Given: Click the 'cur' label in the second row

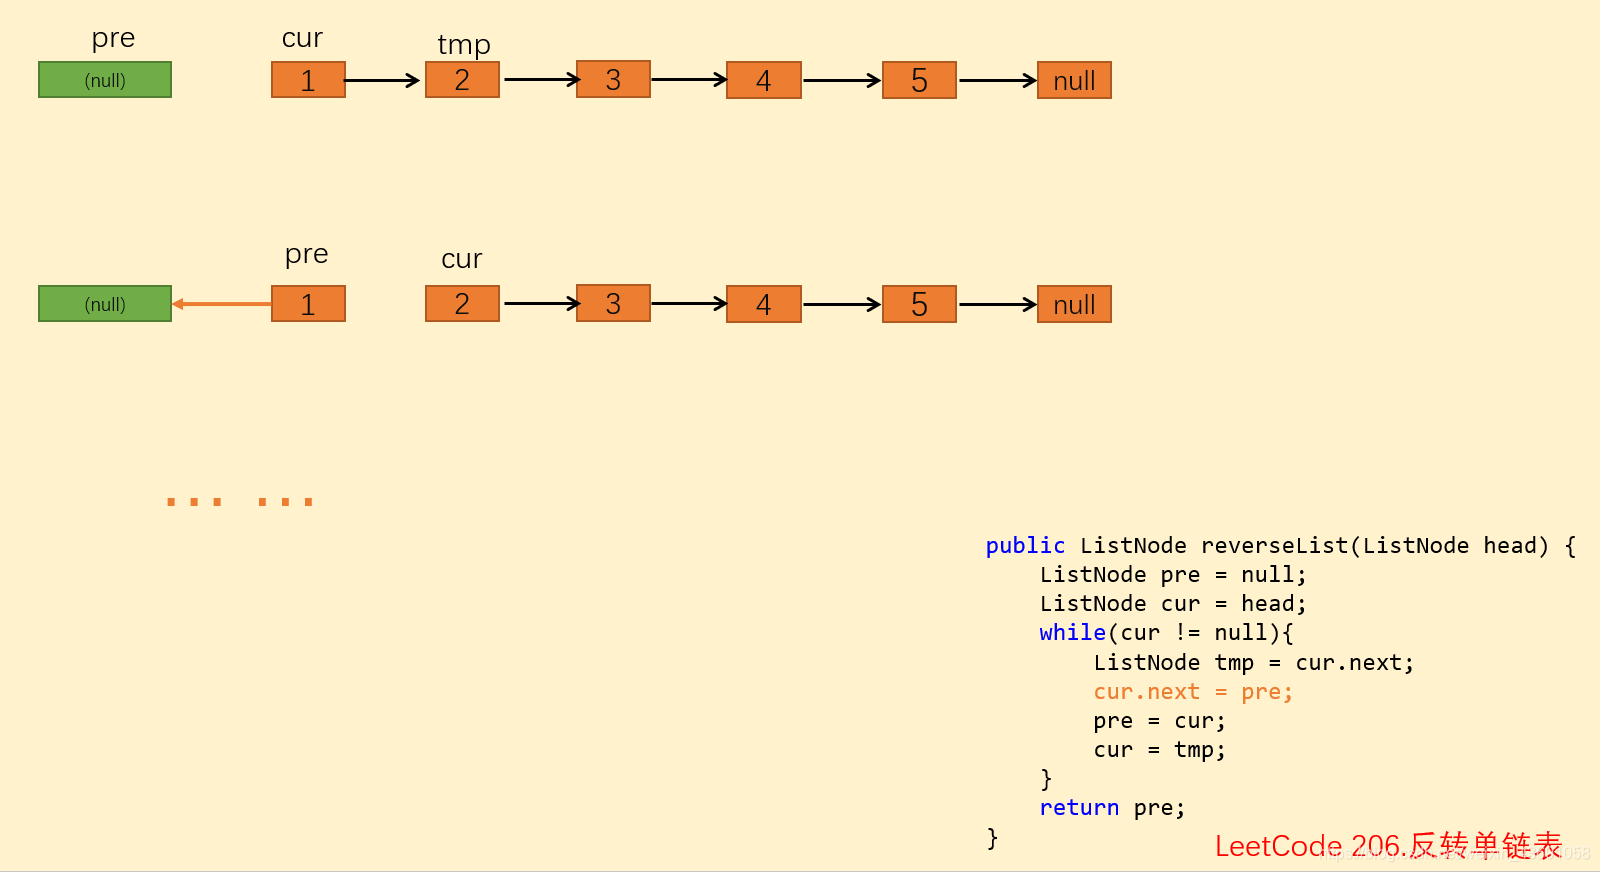Looking at the screenshot, I should [462, 260].
